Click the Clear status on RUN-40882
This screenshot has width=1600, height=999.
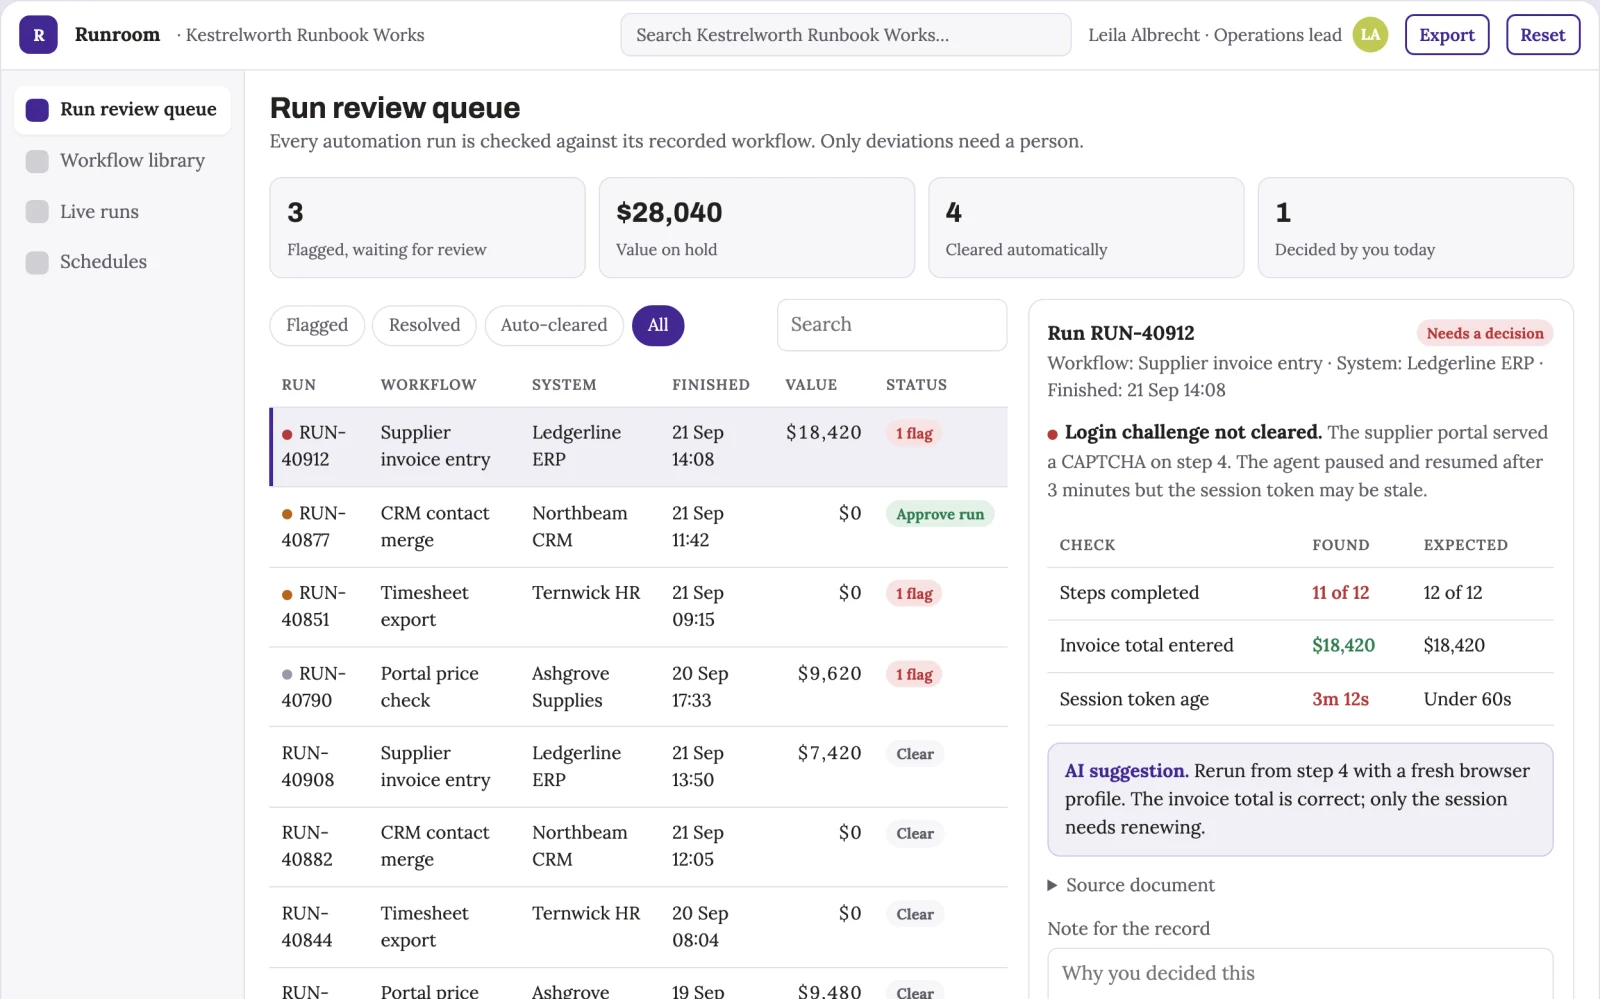(x=915, y=834)
